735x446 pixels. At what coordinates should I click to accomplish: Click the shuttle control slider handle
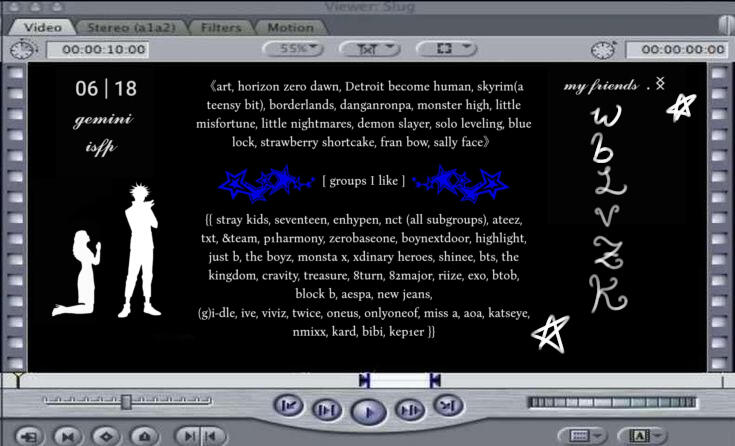[x=126, y=402]
